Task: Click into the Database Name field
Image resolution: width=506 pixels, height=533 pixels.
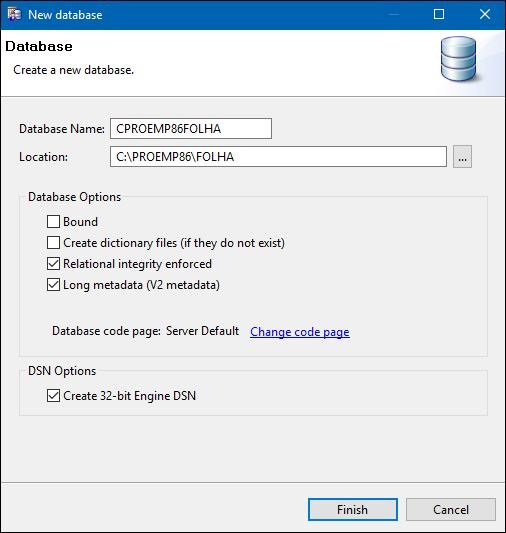Action: tap(191, 128)
